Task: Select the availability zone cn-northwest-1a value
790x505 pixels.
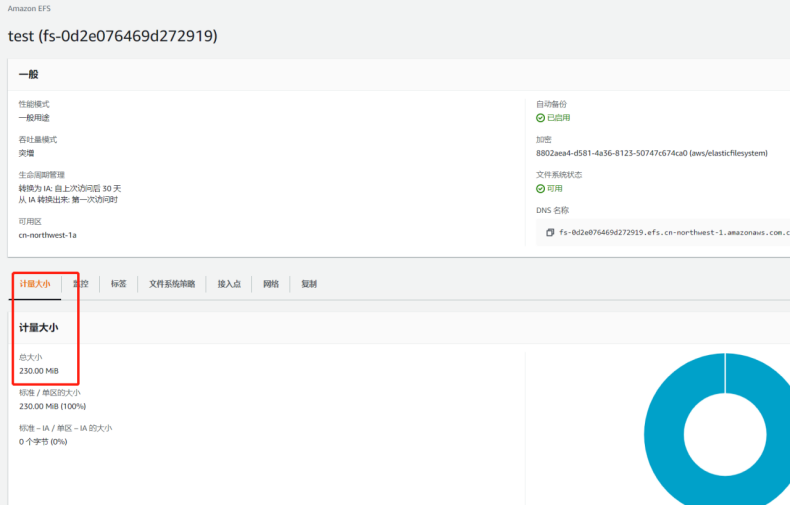Action: point(47,235)
